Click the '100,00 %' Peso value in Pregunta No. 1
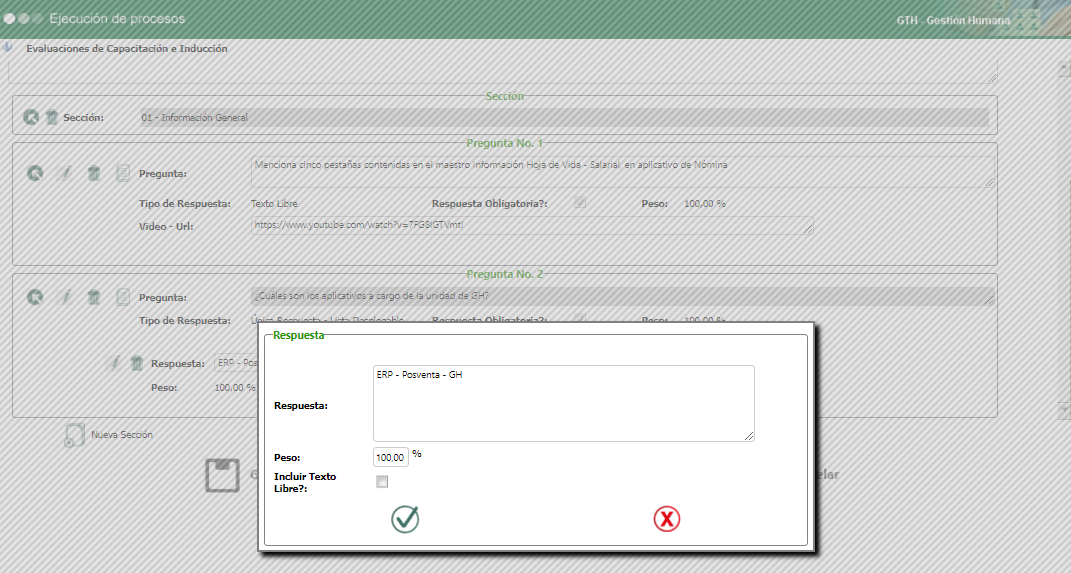Viewport: 1071px width, 573px height. (x=704, y=204)
